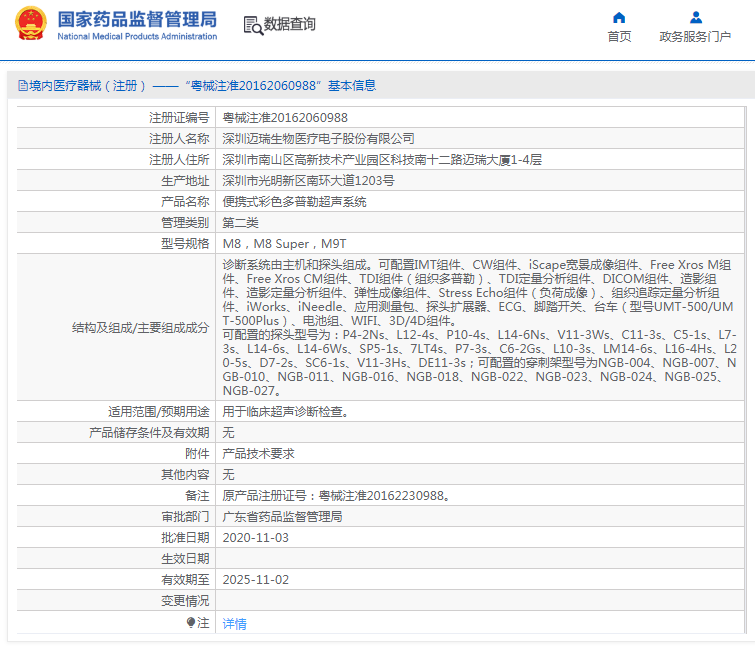Click the 国家药品监督管理局 site title

pos(137,20)
